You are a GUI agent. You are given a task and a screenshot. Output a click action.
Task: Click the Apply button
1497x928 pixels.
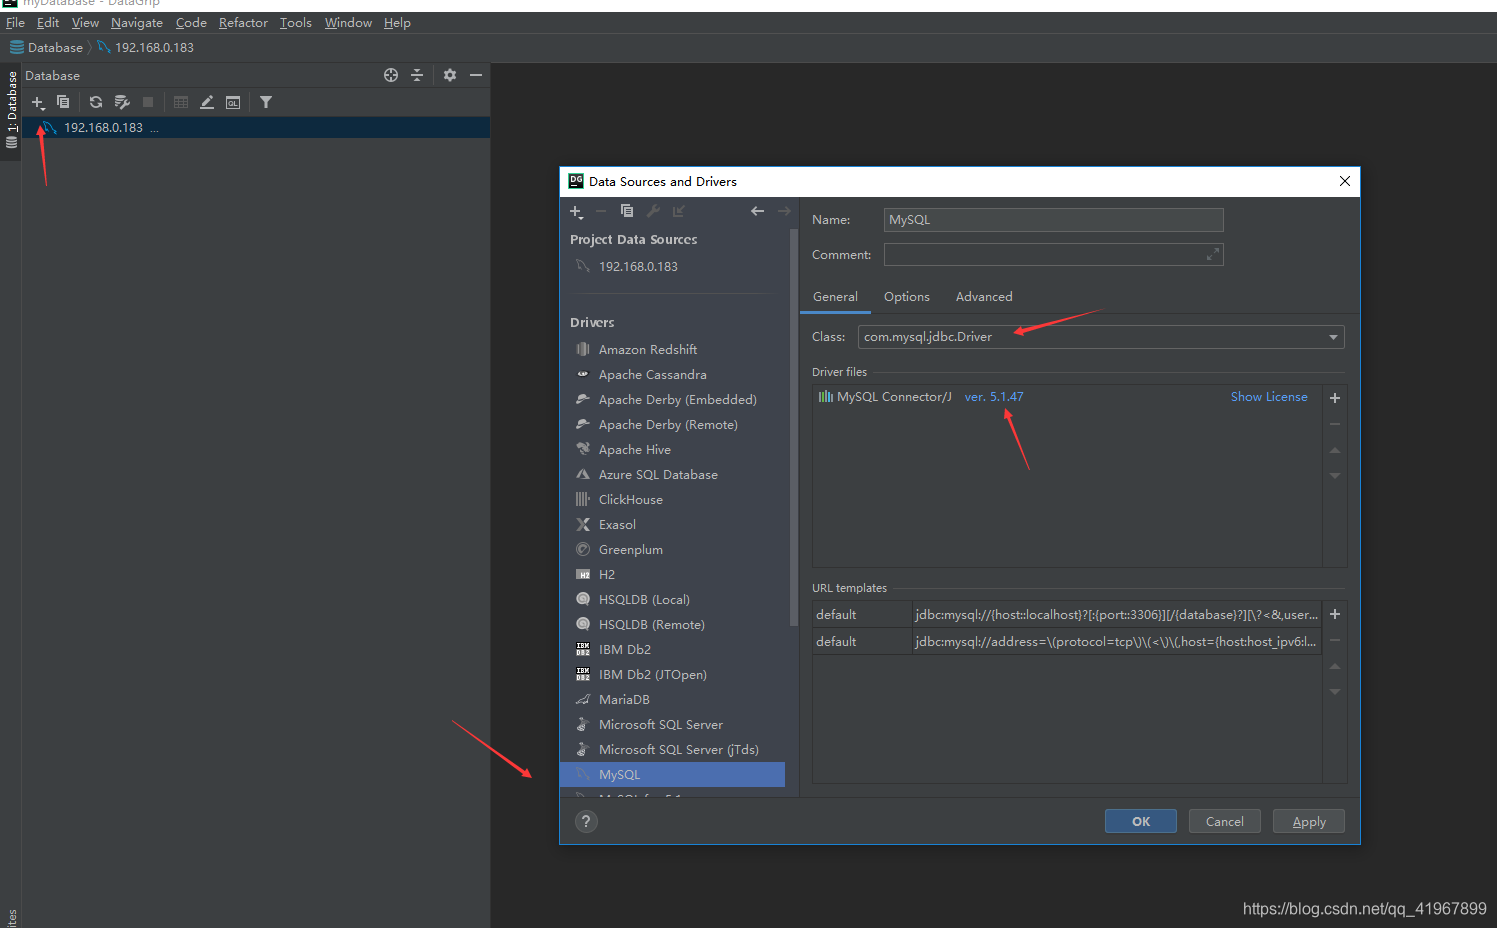coord(1309,821)
